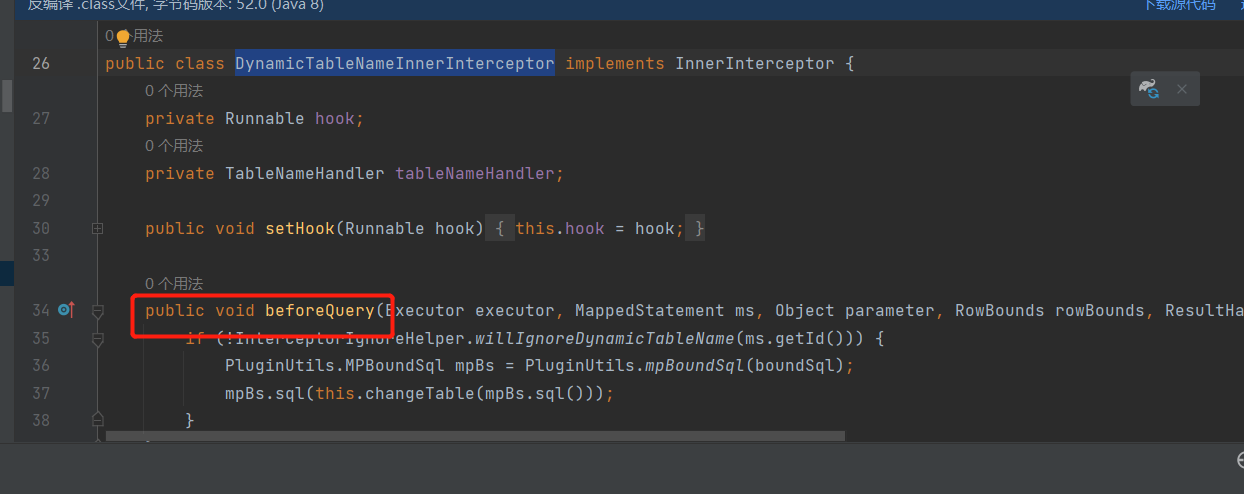
Task: Collapse the beforeQuery method fold on line 34
Action: tap(97, 311)
